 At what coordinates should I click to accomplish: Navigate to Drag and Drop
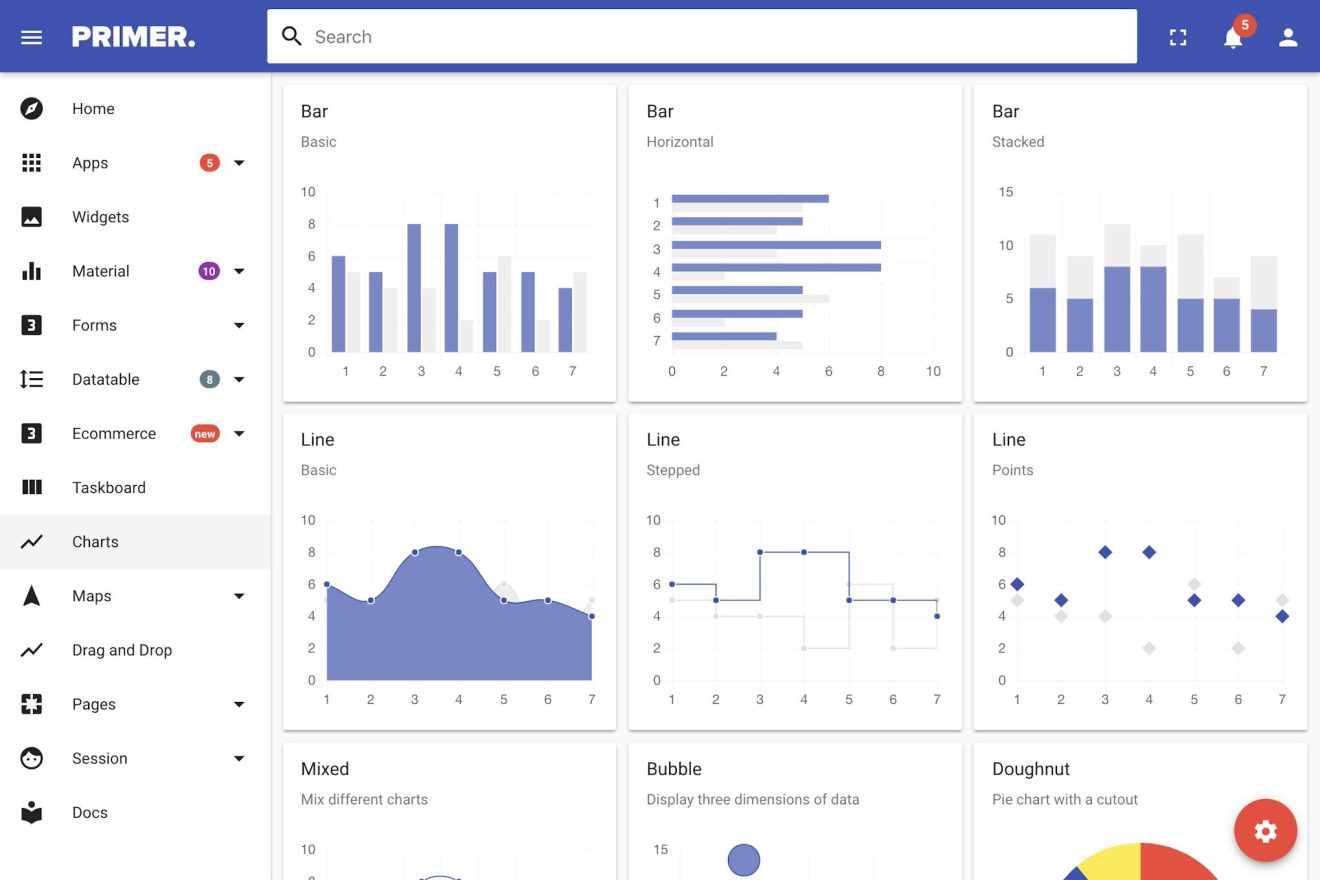tap(121, 649)
